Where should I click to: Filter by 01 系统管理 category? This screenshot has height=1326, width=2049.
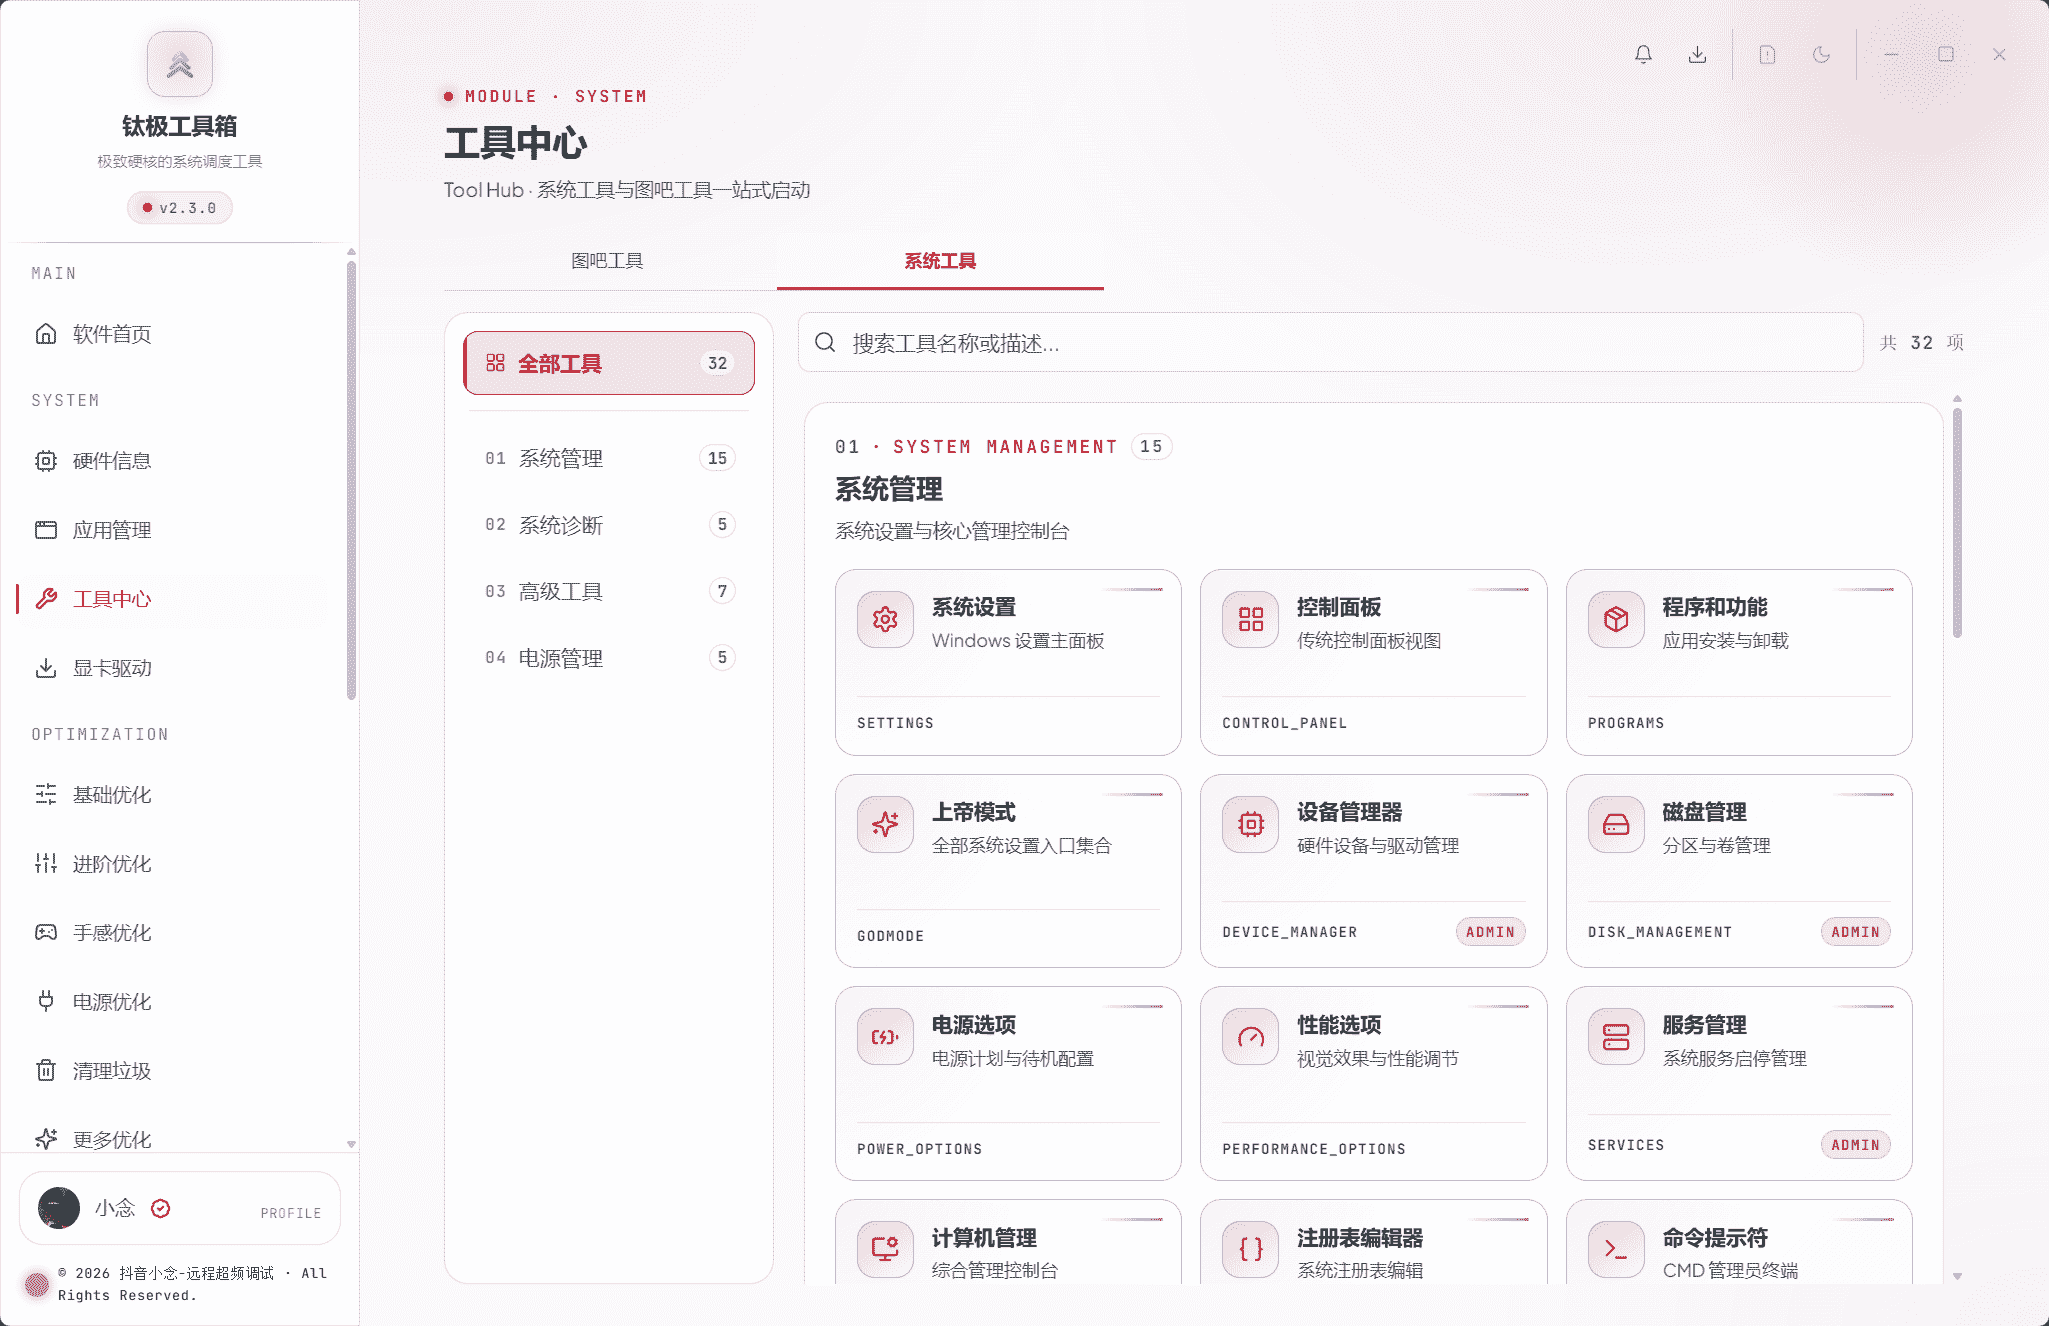click(x=609, y=458)
